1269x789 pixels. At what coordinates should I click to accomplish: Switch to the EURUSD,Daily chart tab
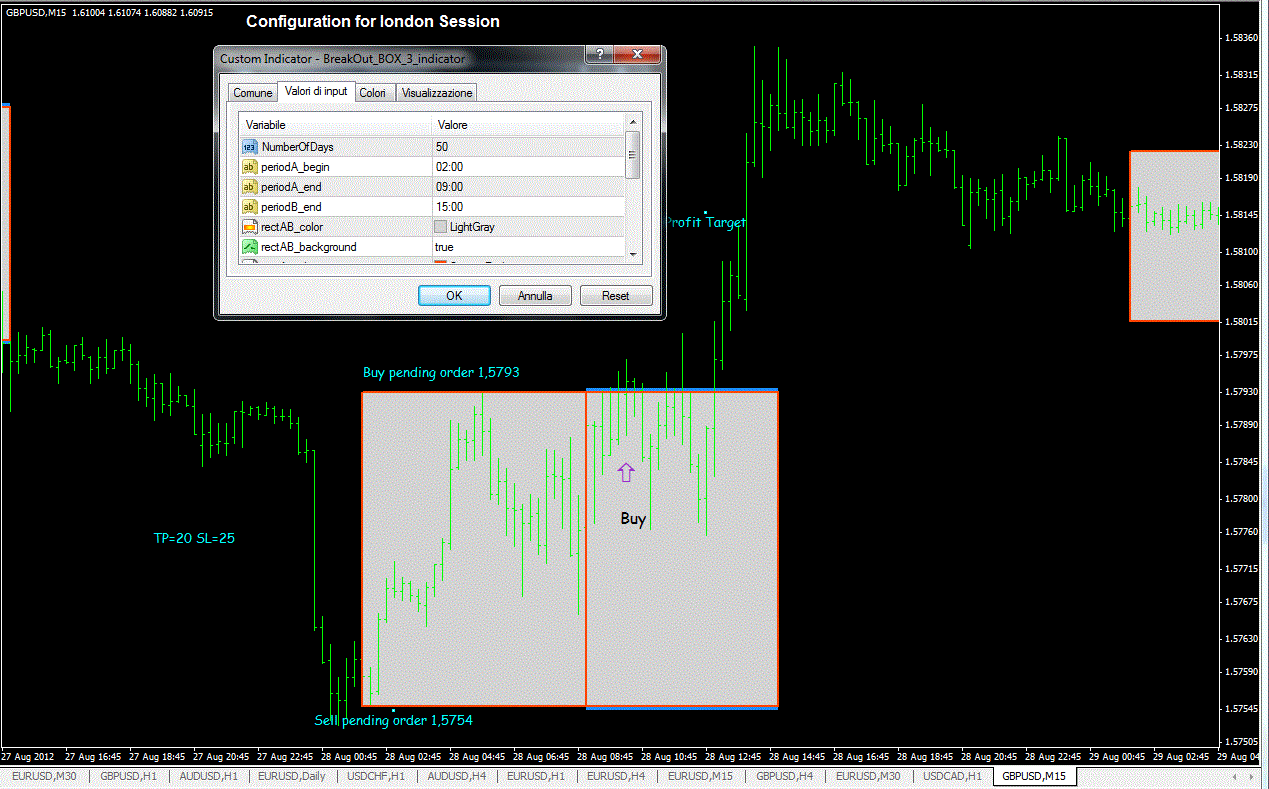[x=291, y=775]
